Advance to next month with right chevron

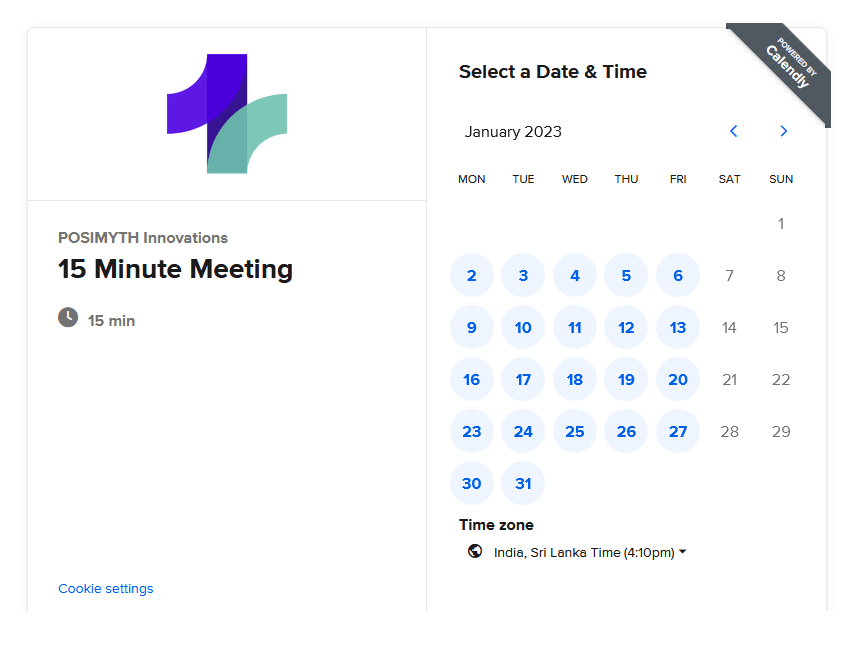click(784, 131)
